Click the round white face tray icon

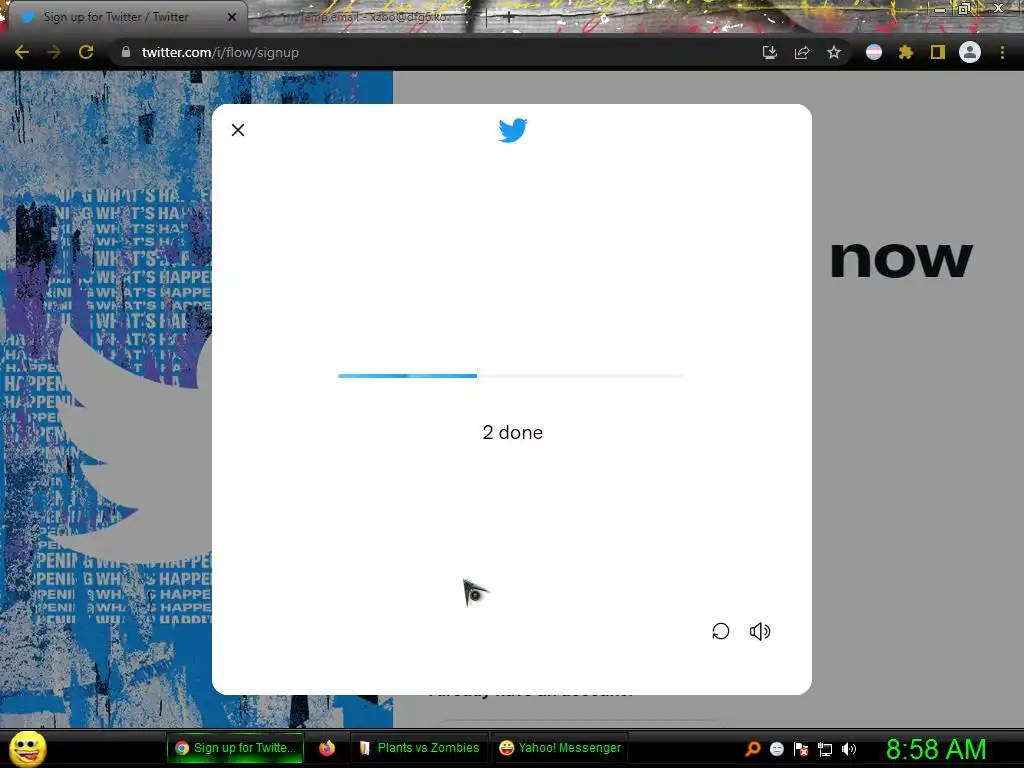[776, 749]
